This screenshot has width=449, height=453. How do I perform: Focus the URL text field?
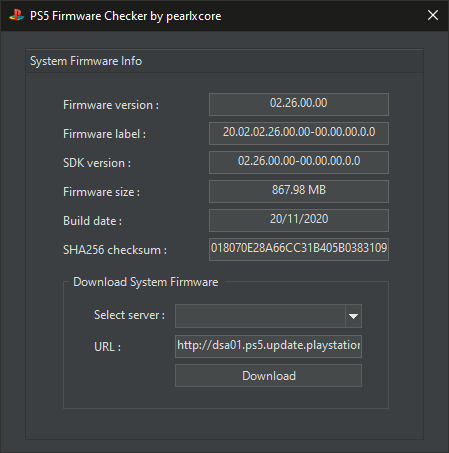point(268,346)
